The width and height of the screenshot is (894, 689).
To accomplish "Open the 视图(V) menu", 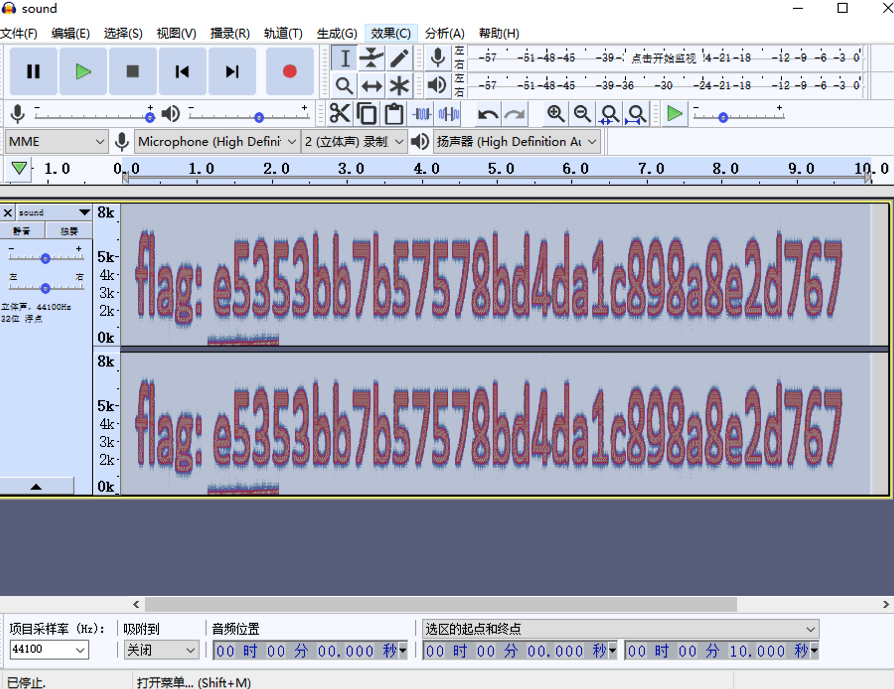I will [x=176, y=34].
